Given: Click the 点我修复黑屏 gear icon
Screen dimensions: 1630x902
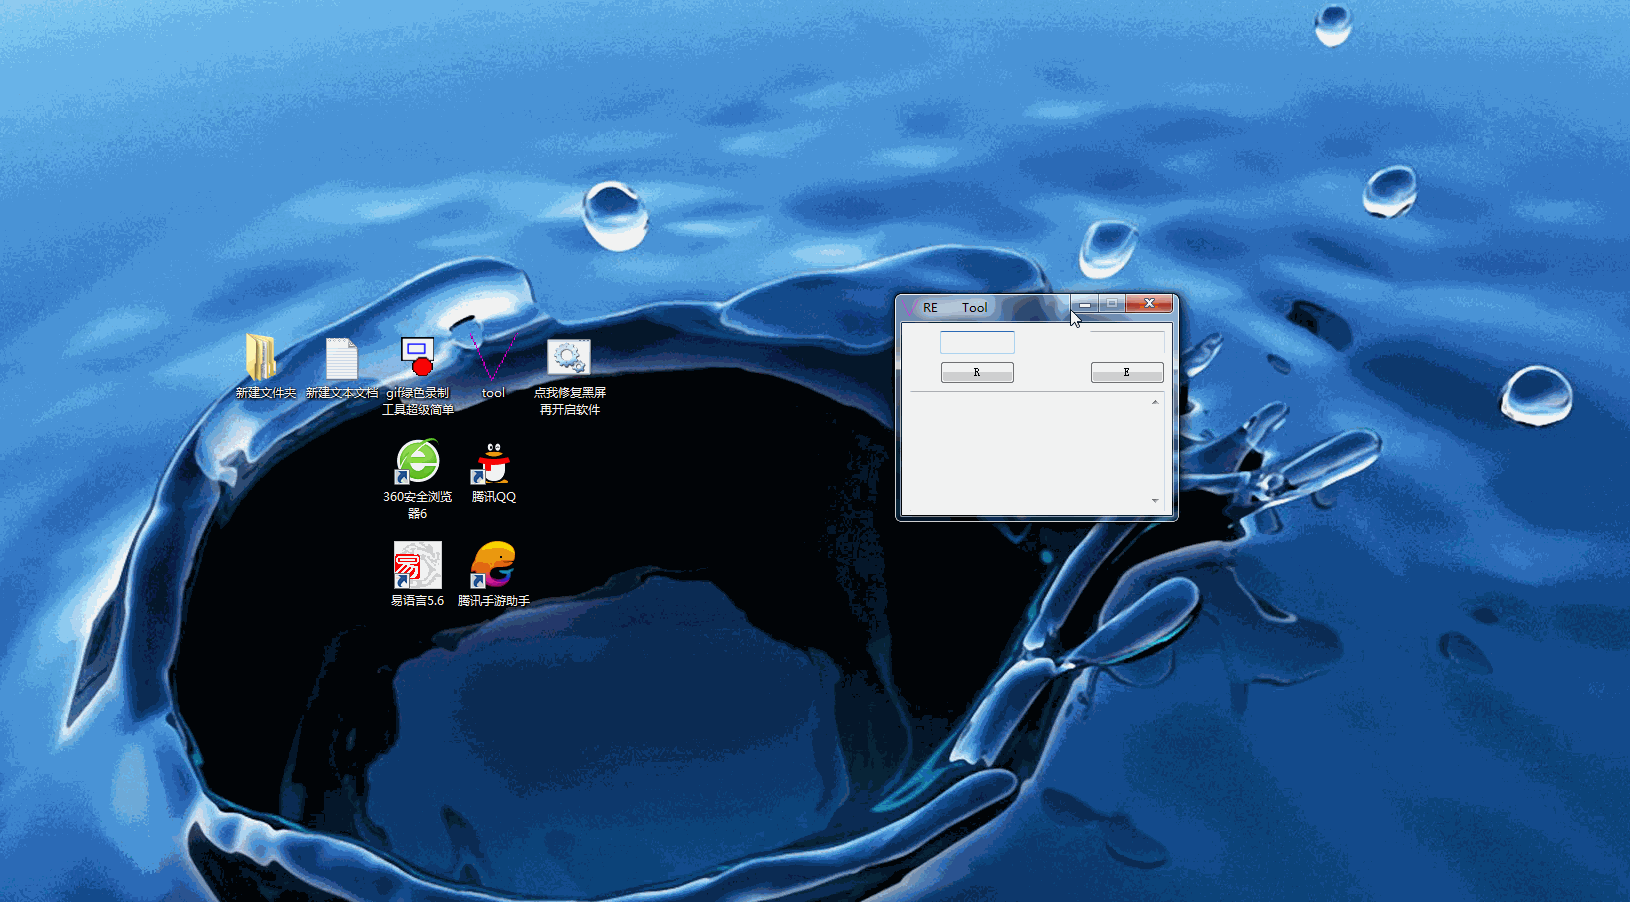Looking at the screenshot, I should [x=569, y=357].
